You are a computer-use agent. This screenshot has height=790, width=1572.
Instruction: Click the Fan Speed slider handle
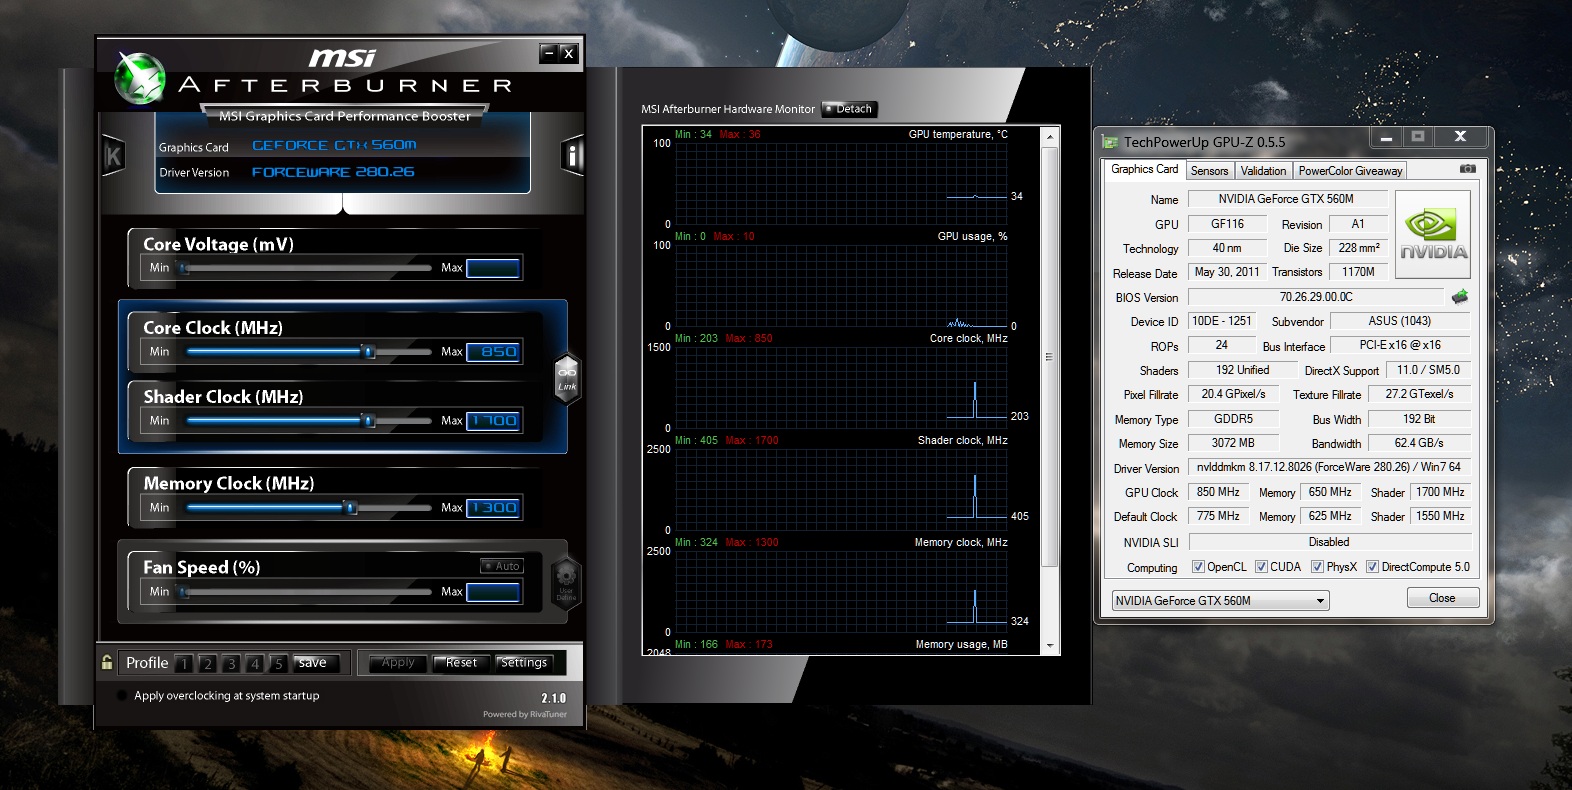click(183, 592)
